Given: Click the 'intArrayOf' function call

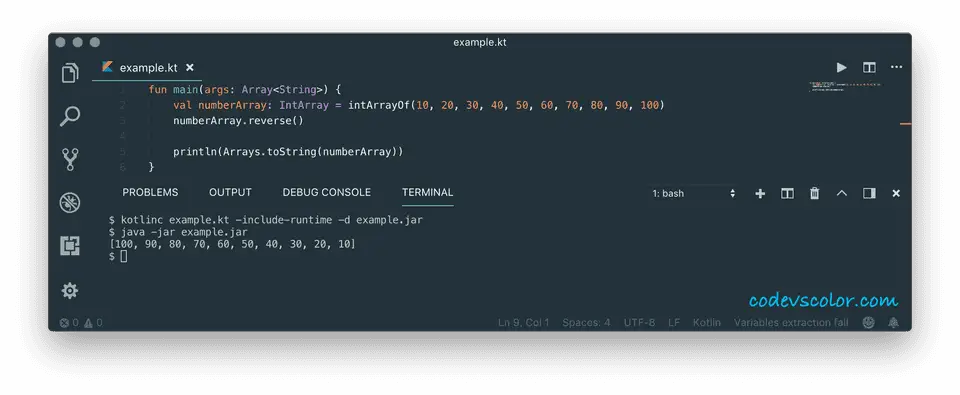Looking at the screenshot, I should [x=380, y=105].
